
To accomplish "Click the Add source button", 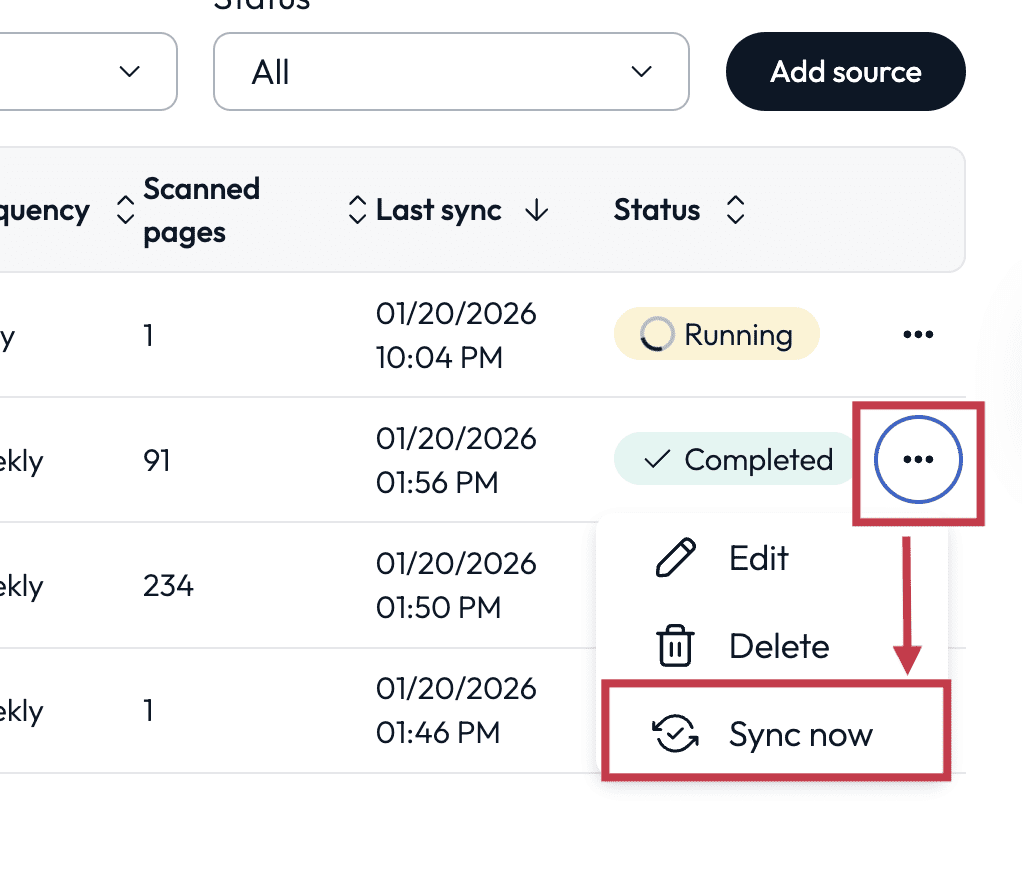I will click(845, 72).
